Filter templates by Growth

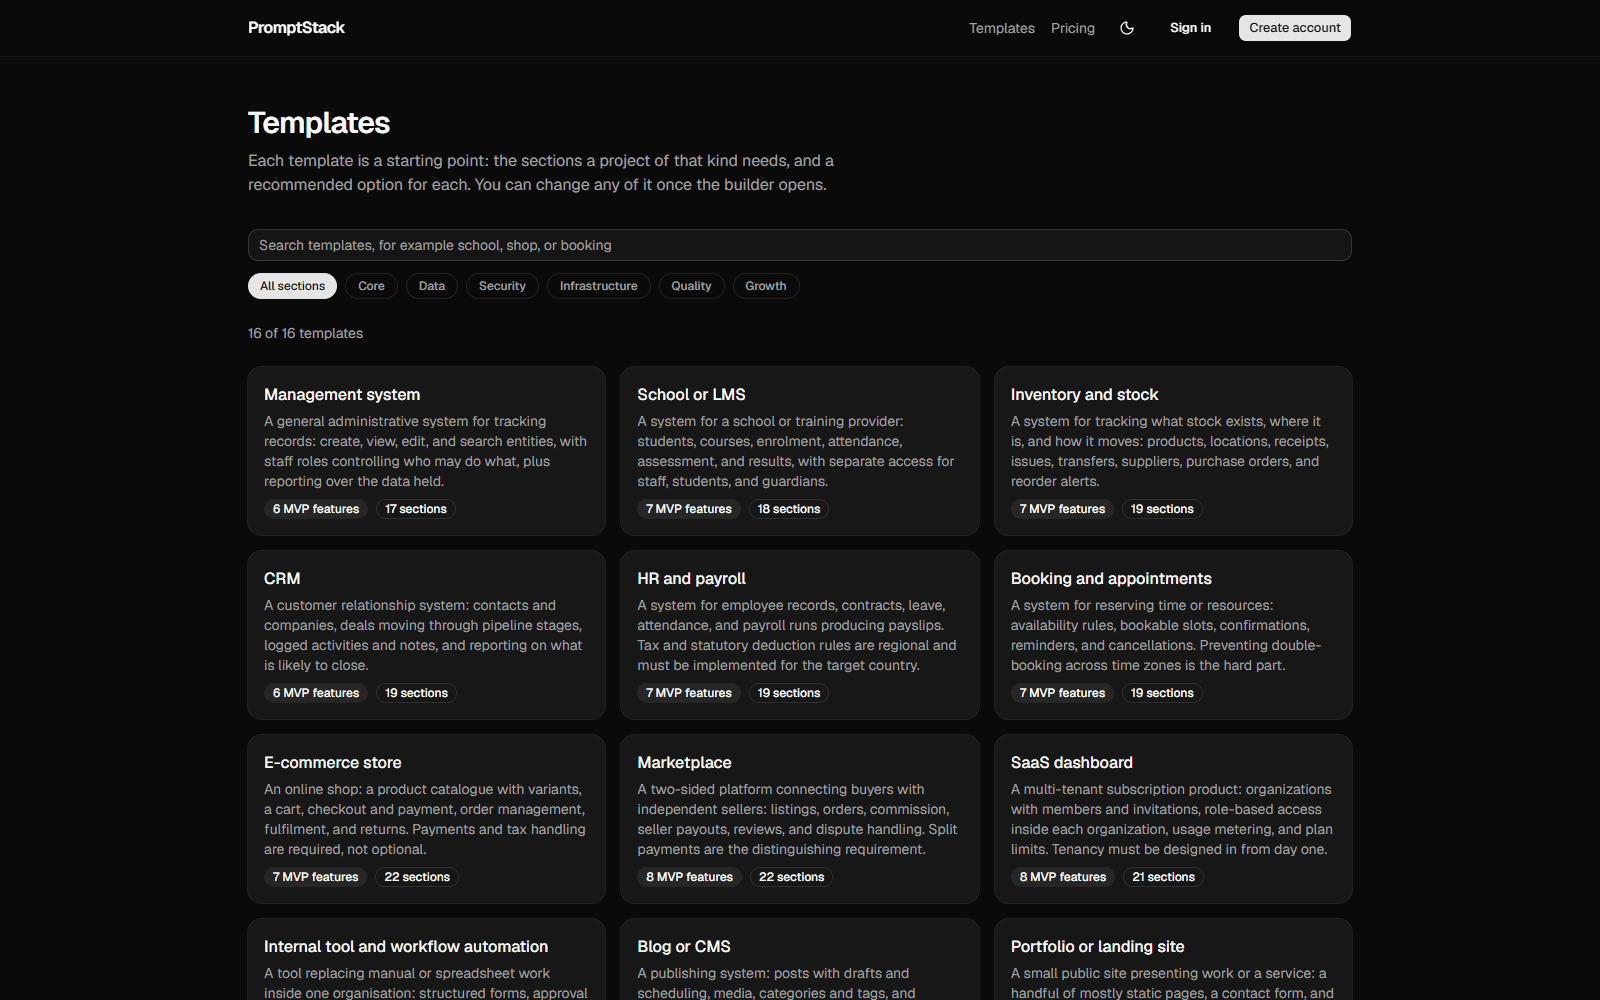click(x=766, y=286)
